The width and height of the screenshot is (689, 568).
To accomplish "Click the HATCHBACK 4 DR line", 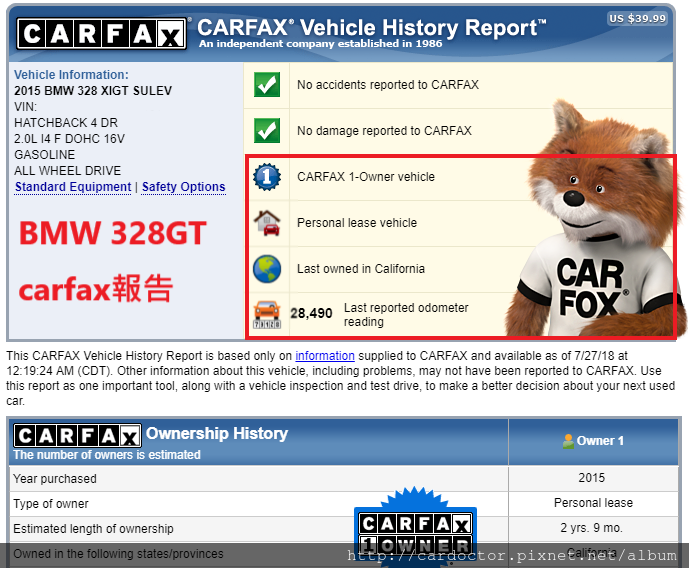I will (66, 123).
